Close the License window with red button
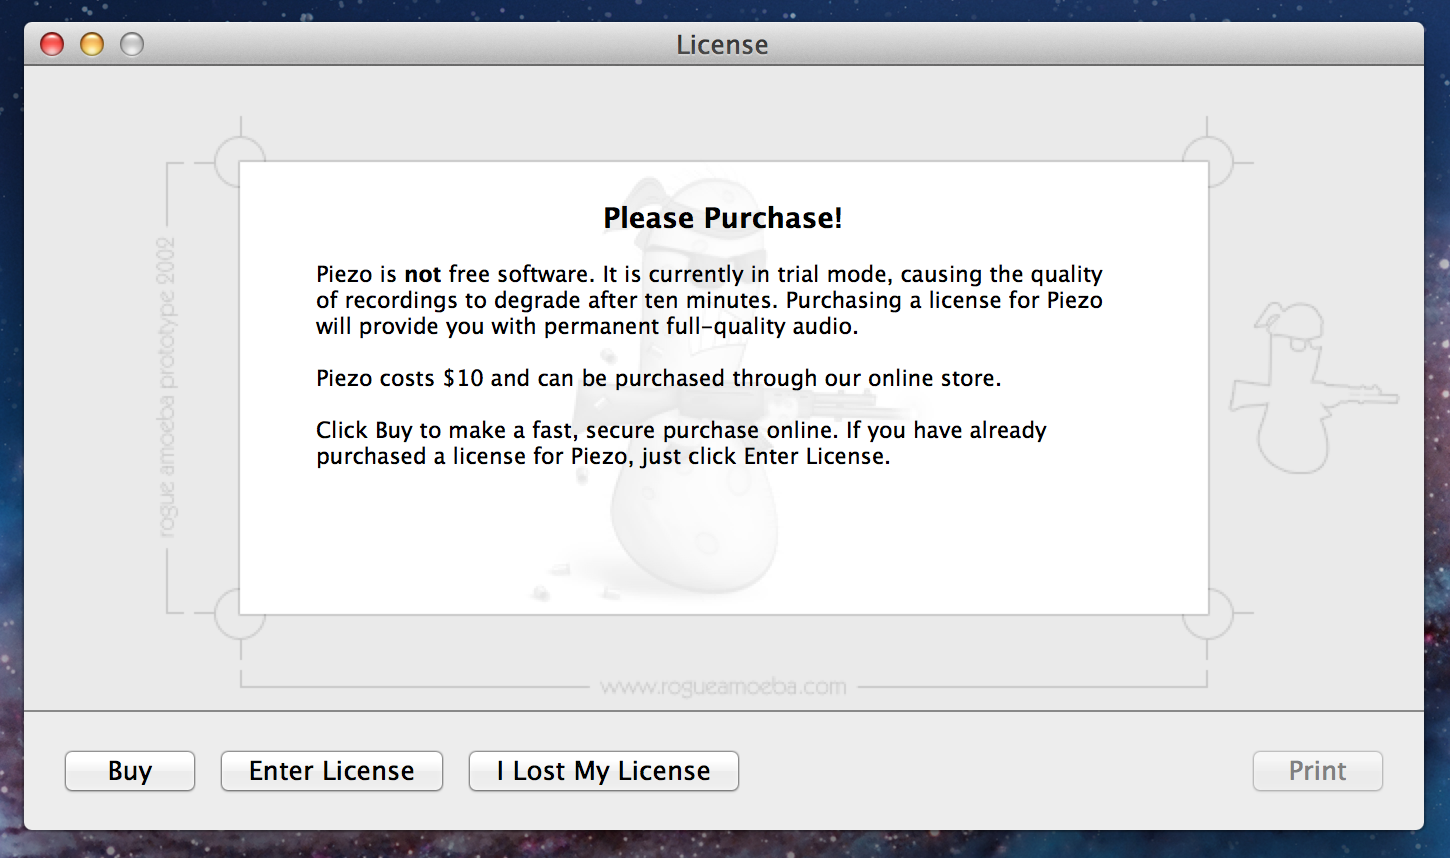The image size is (1450, 858). click(52, 44)
